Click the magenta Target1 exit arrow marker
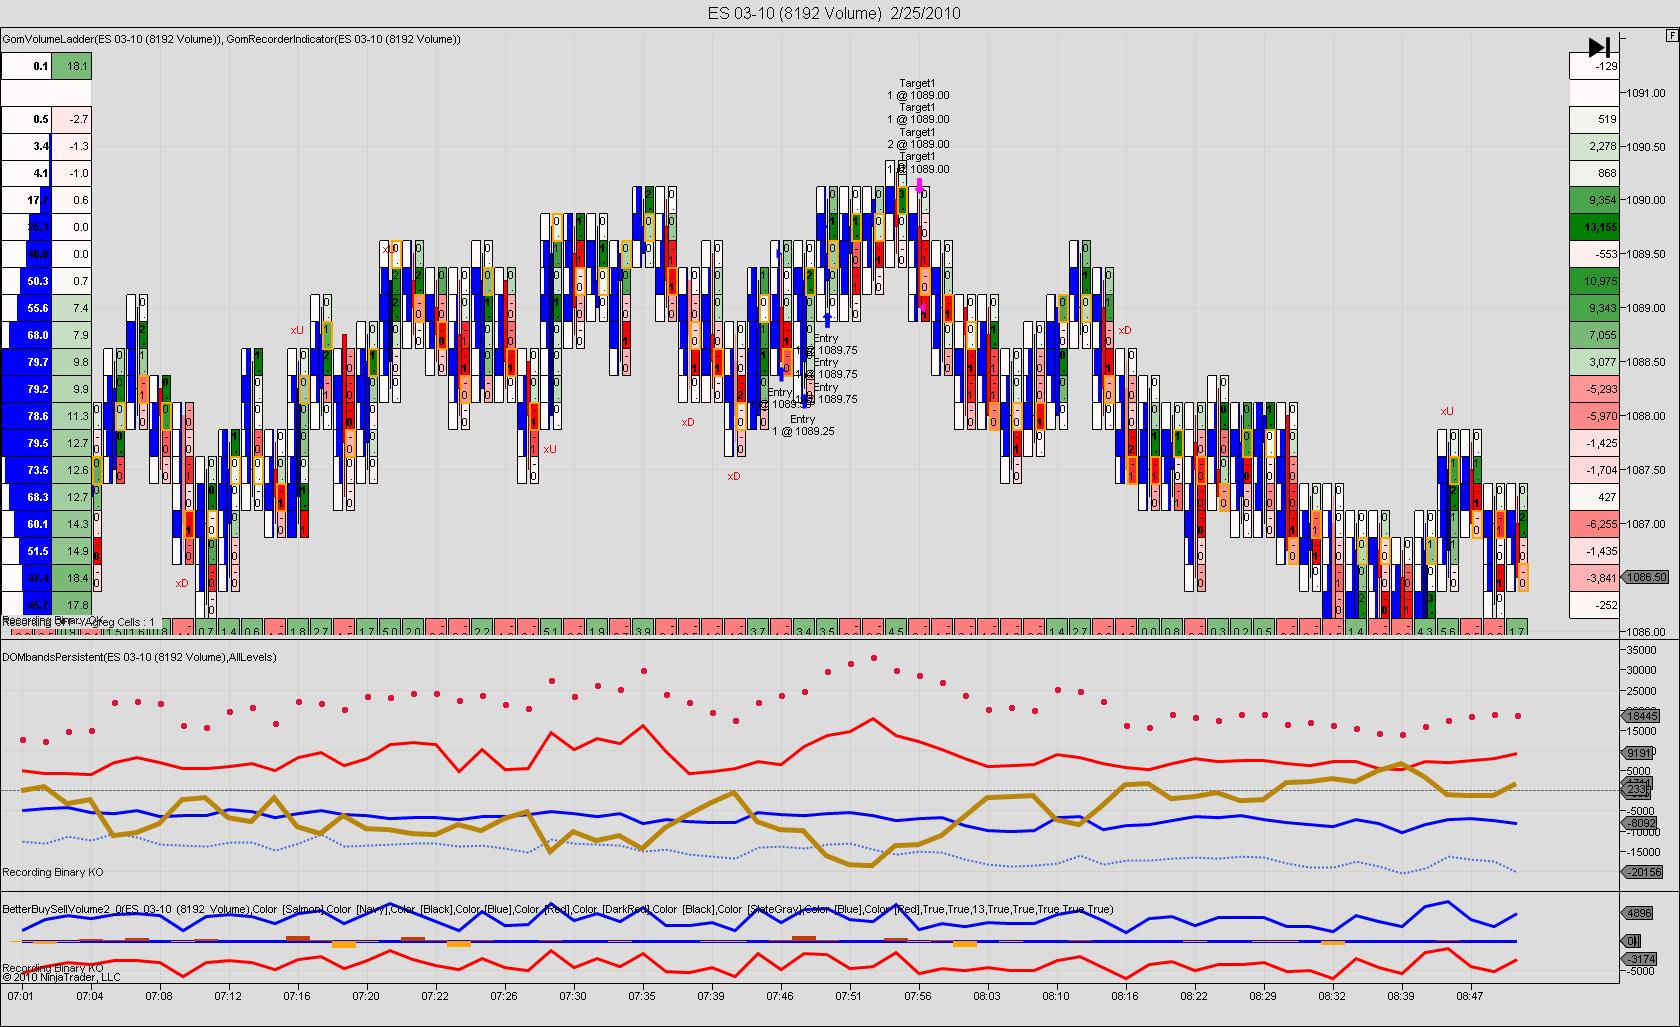 pyautogui.click(x=919, y=185)
